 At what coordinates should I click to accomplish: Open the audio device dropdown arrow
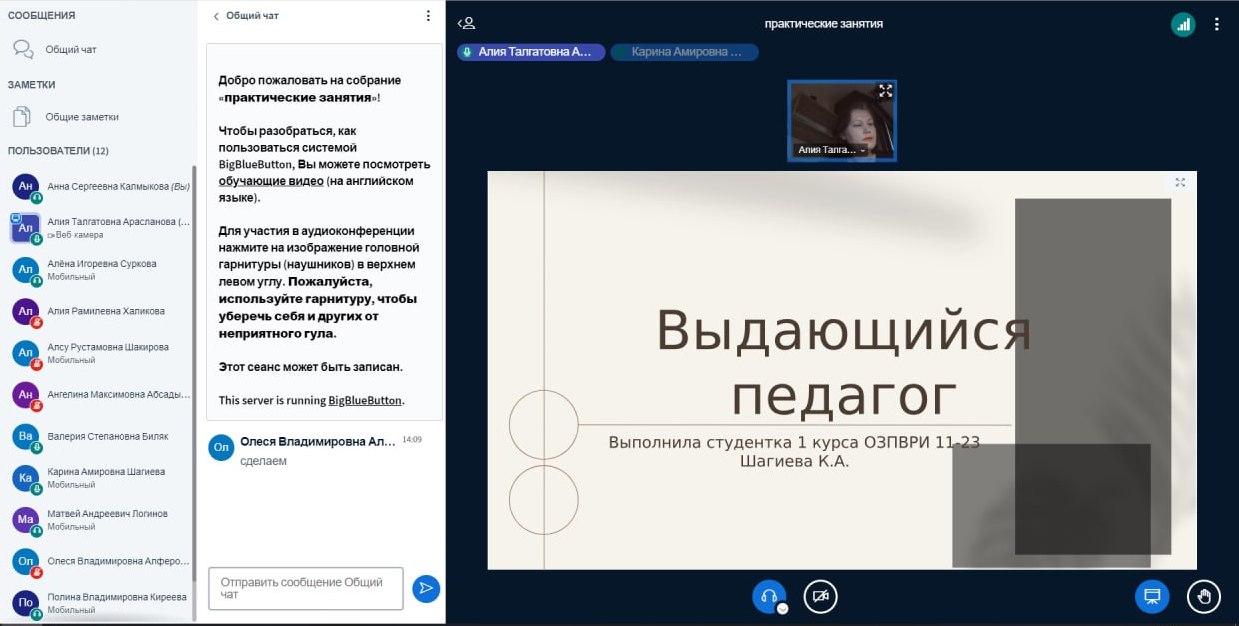pyautogui.click(x=782, y=608)
